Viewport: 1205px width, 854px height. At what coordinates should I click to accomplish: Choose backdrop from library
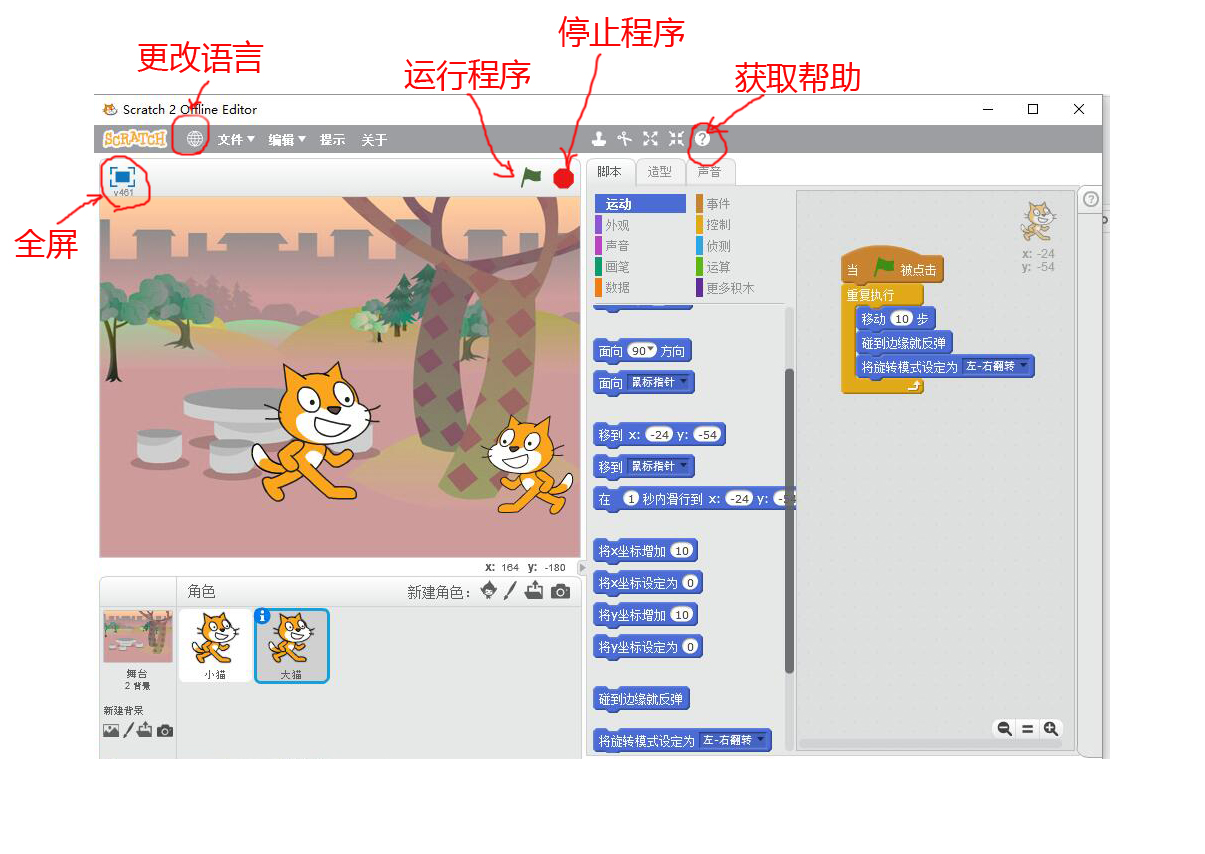point(111,730)
